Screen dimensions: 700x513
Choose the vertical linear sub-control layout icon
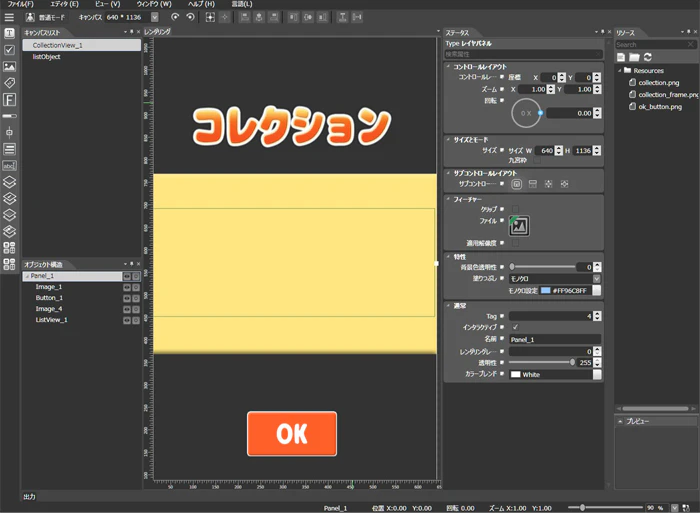pyautogui.click(x=533, y=184)
